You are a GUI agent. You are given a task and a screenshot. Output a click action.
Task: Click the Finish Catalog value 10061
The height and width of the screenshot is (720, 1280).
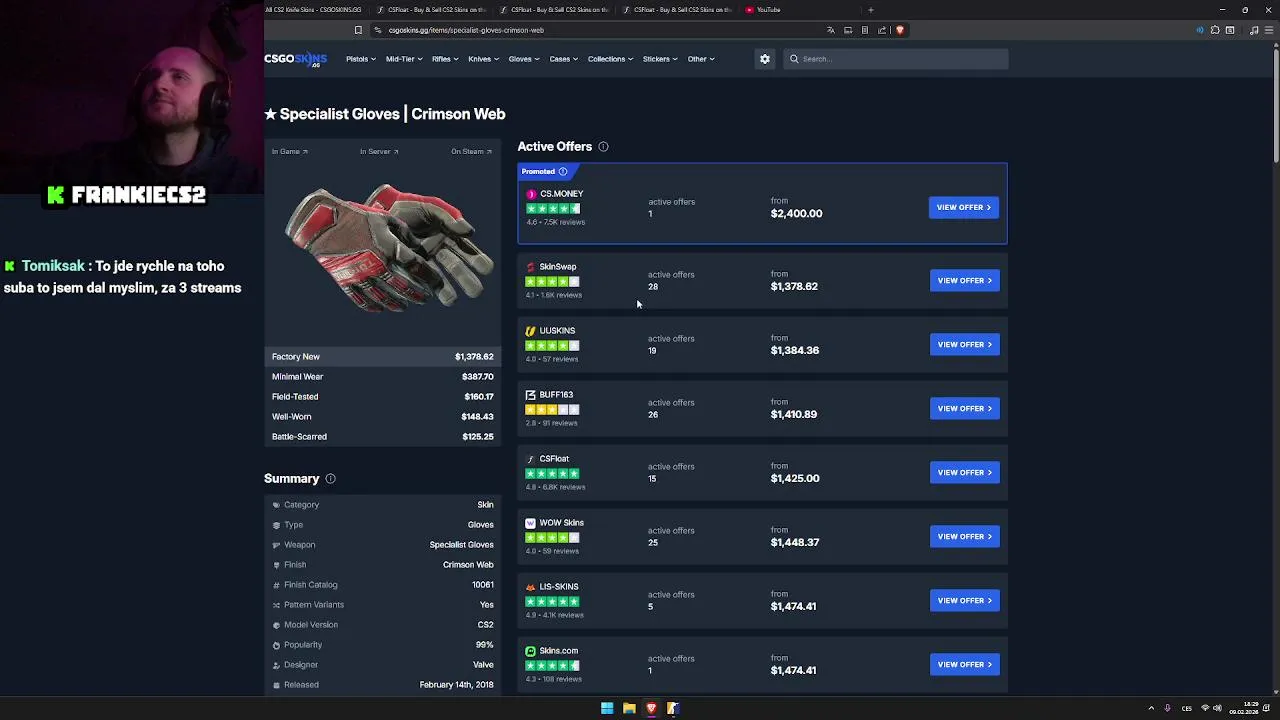point(483,585)
